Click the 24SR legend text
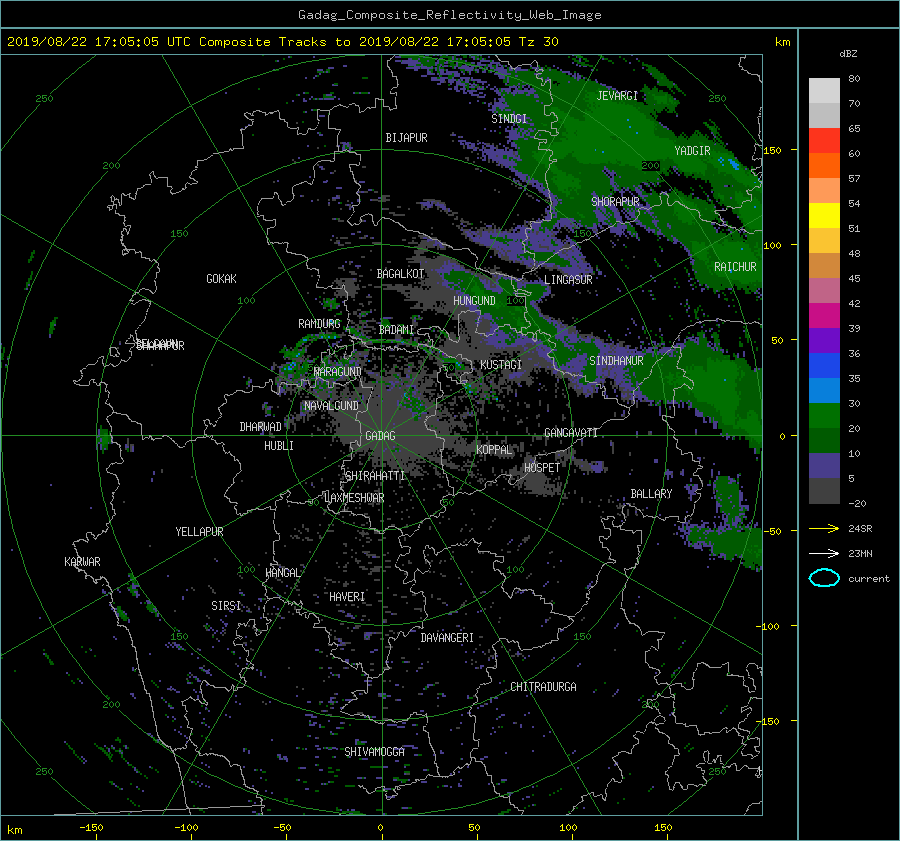Viewport: 900px width, 841px height. click(x=860, y=529)
